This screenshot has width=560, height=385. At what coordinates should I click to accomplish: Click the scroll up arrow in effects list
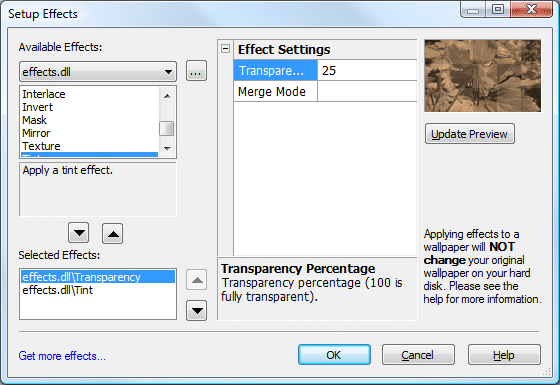[x=167, y=96]
